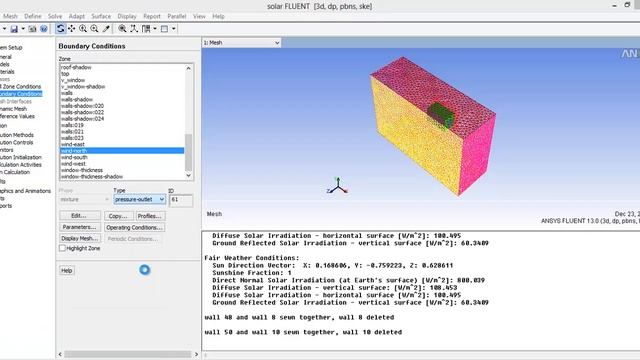This screenshot has height=360, width=640.
Task: Open the Arrange Workspace dropdown arrow
Action: coord(155,29)
